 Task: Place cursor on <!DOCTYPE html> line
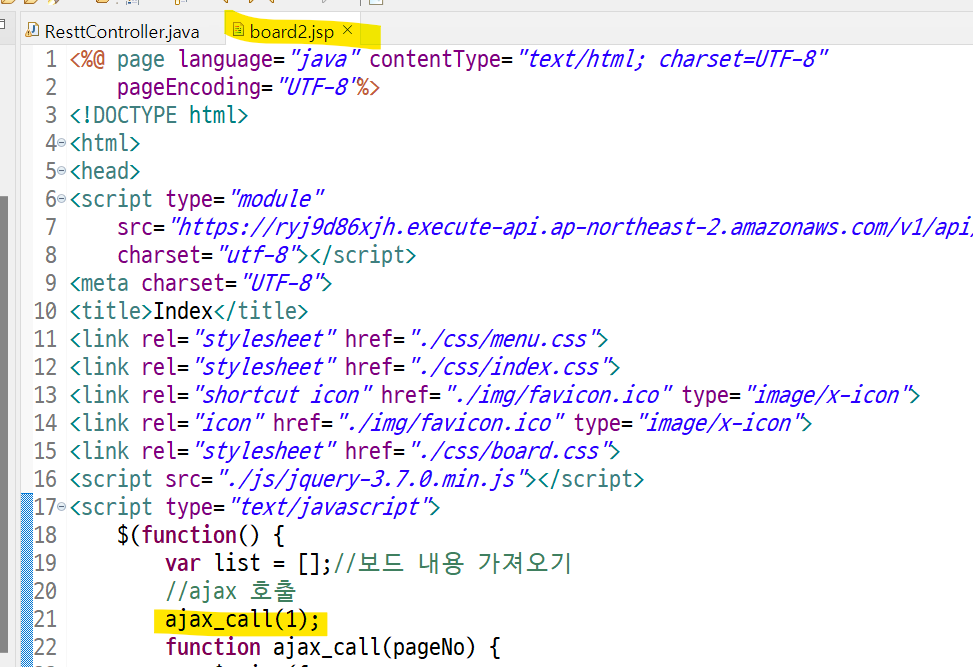click(x=159, y=115)
